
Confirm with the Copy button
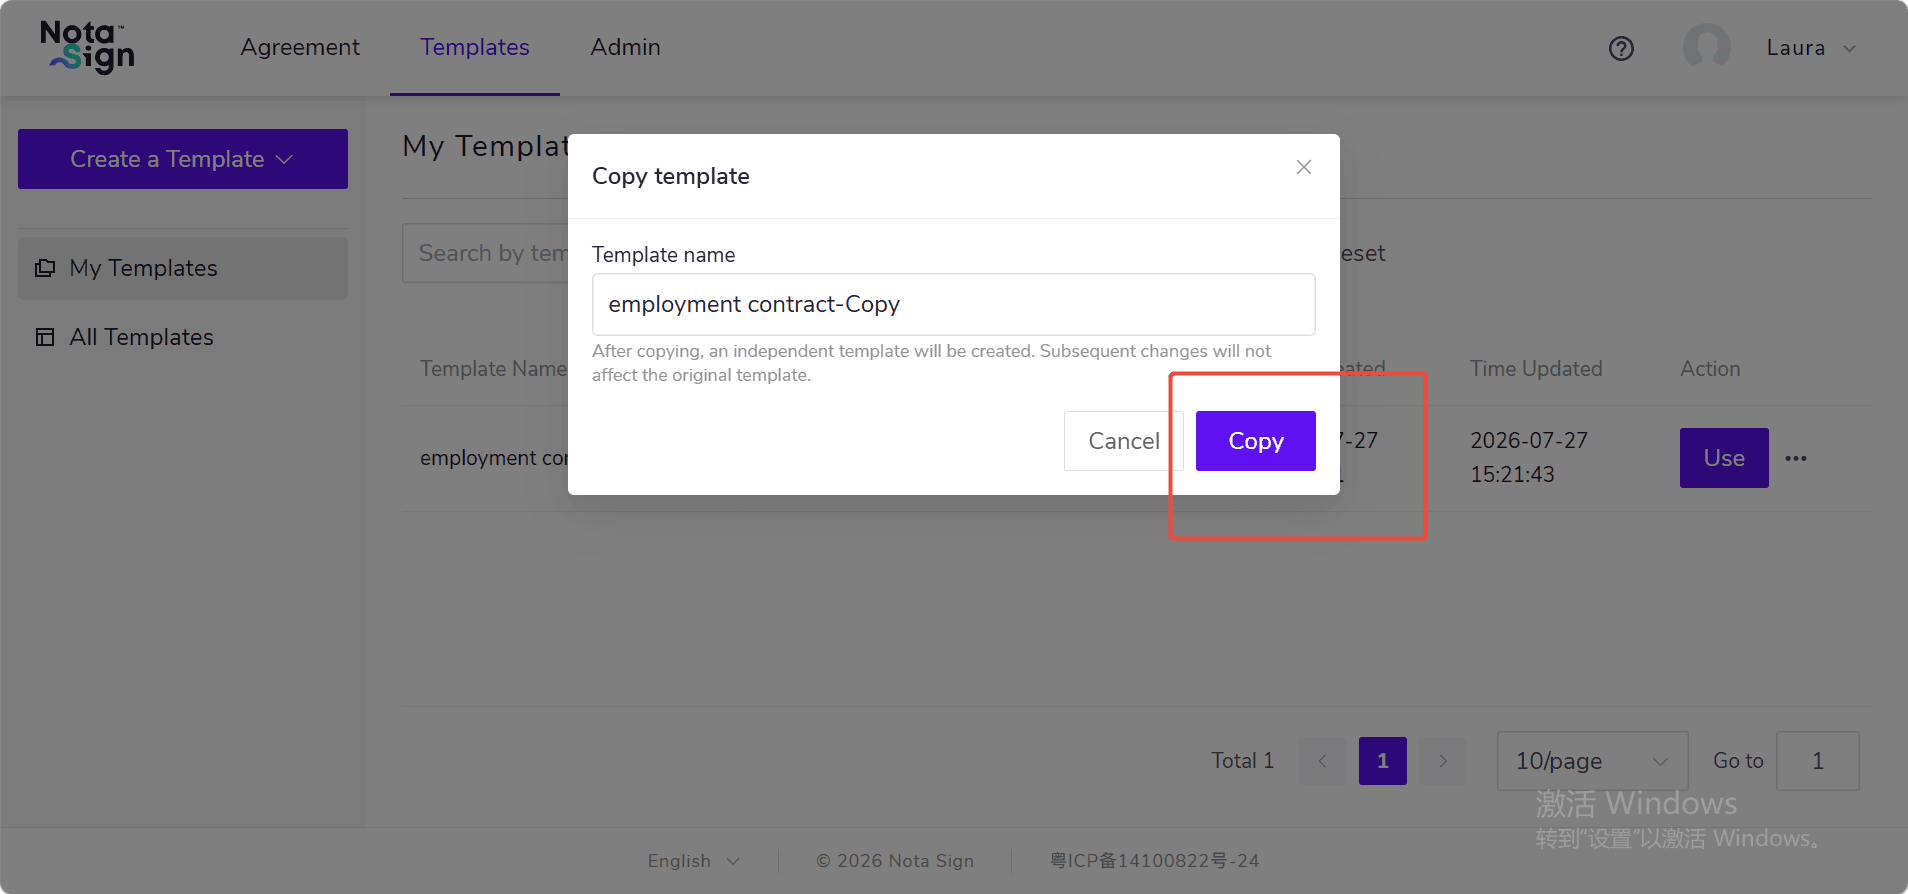pos(1256,441)
